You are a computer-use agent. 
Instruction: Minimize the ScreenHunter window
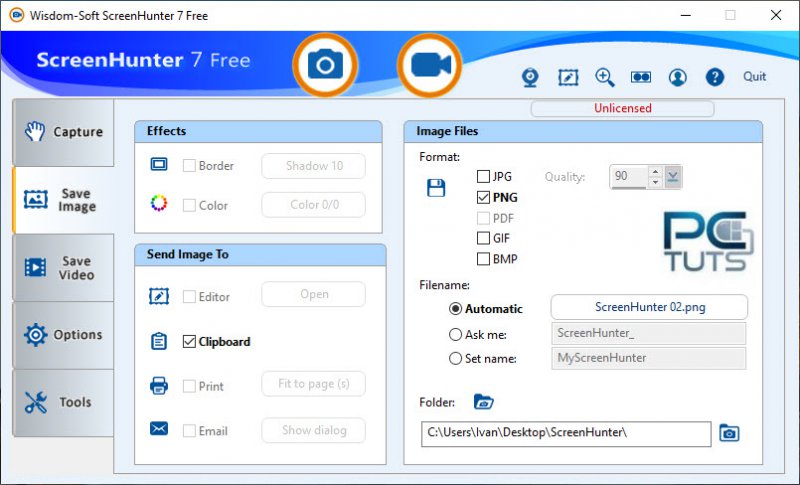point(686,15)
